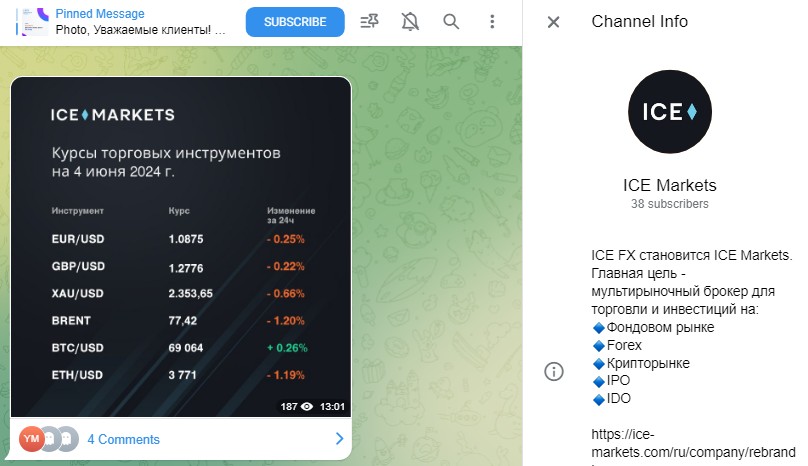
Task: Click the YM commenter avatar
Action: pyautogui.click(x=31, y=439)
